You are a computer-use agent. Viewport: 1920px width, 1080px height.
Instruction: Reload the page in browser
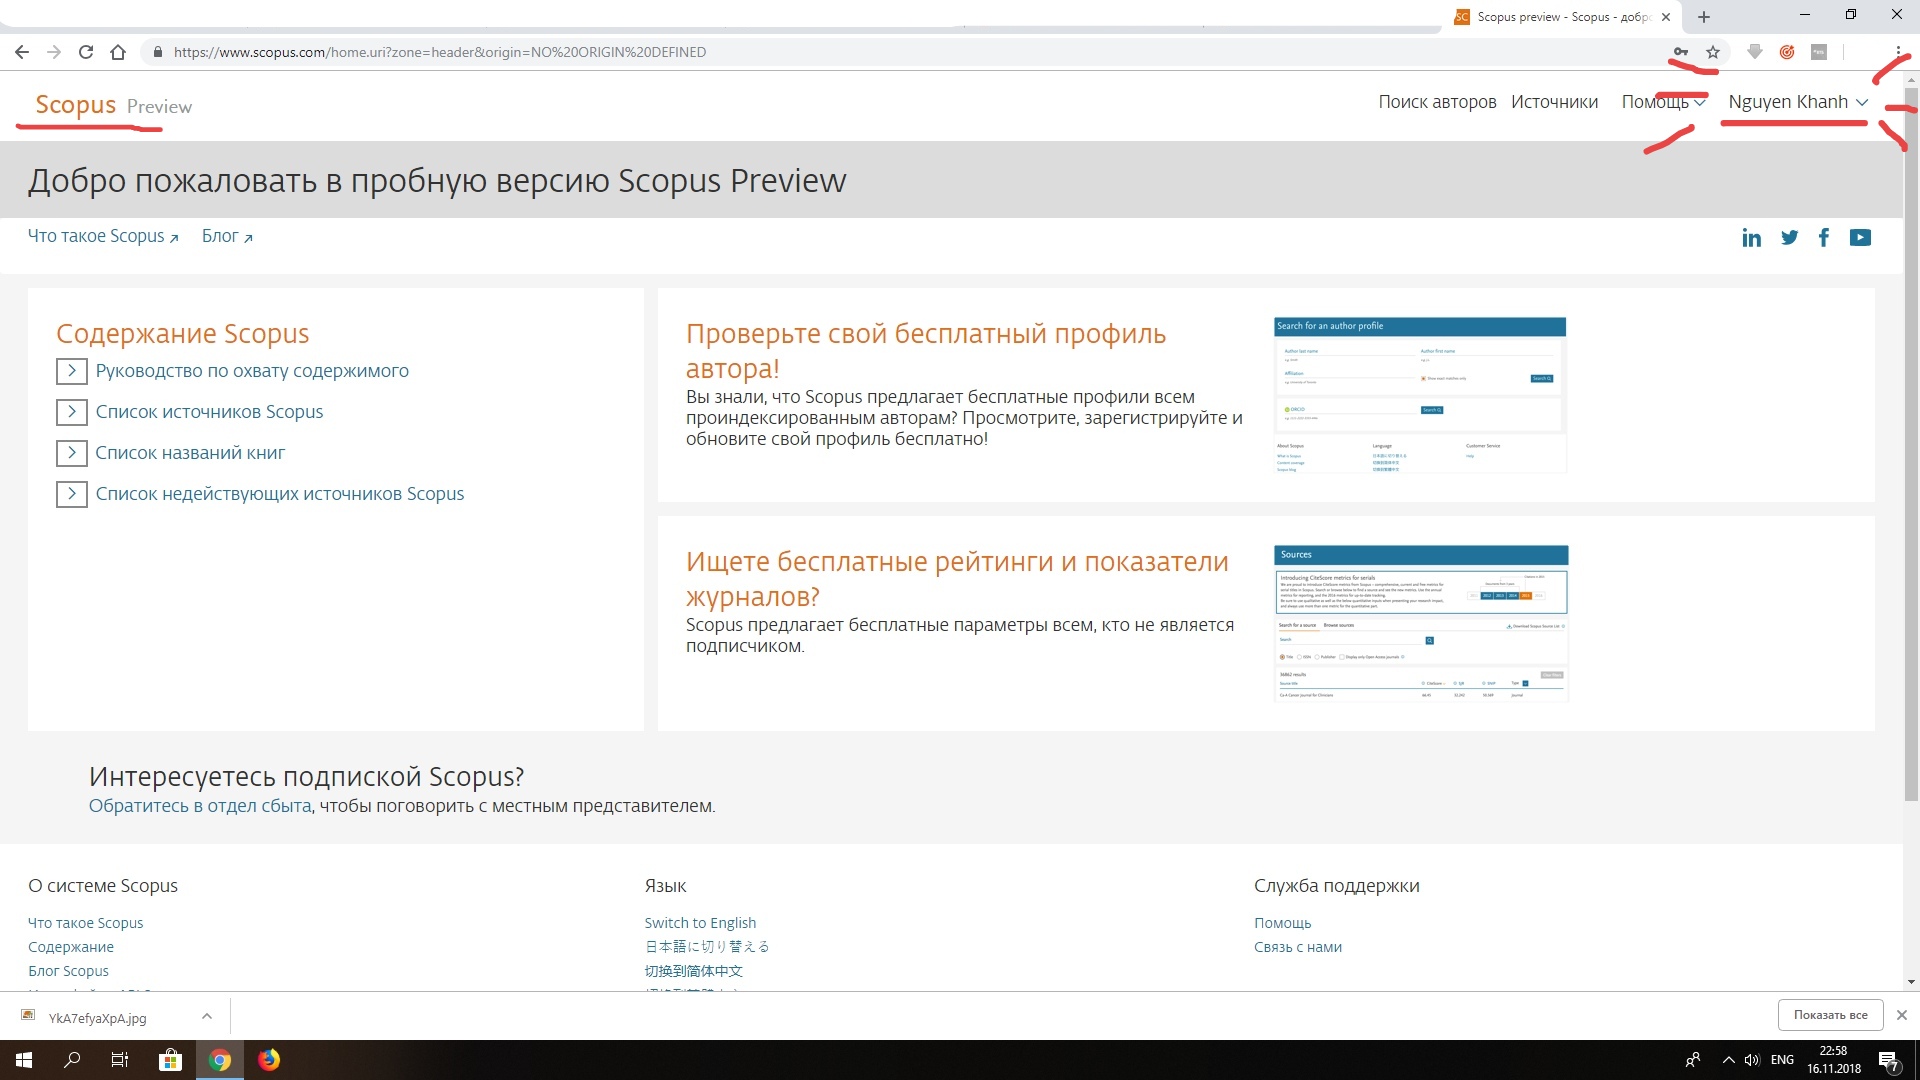pyautogui.click(x=86, y=52)
